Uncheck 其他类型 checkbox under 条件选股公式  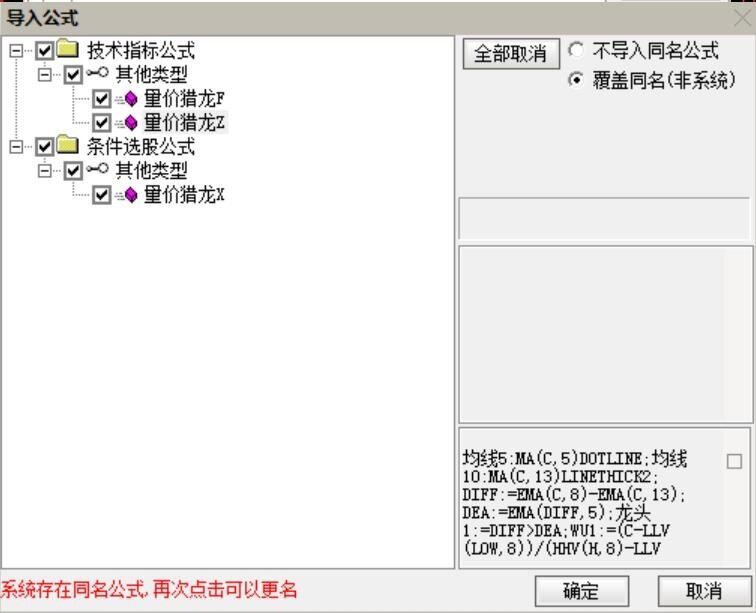[73, 171]
